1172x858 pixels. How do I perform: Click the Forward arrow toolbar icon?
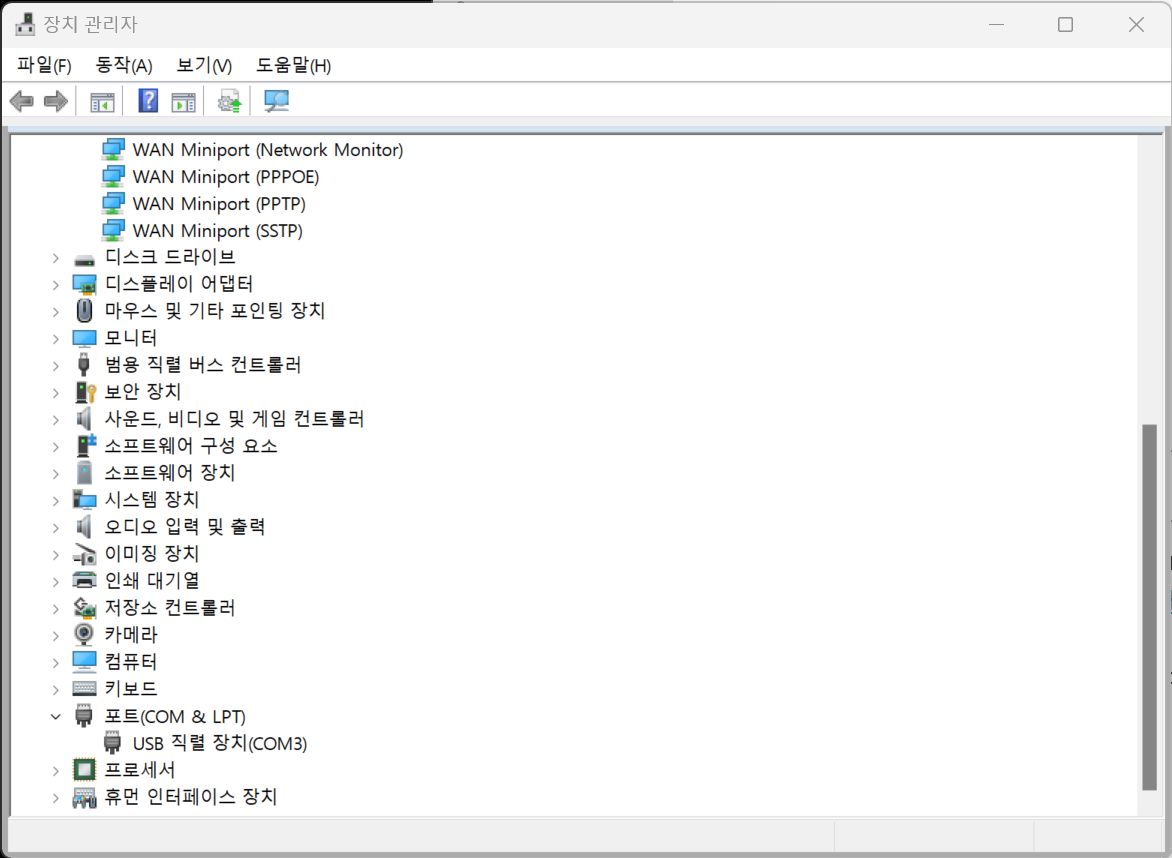pyautogui.click(x=56, y=101)
